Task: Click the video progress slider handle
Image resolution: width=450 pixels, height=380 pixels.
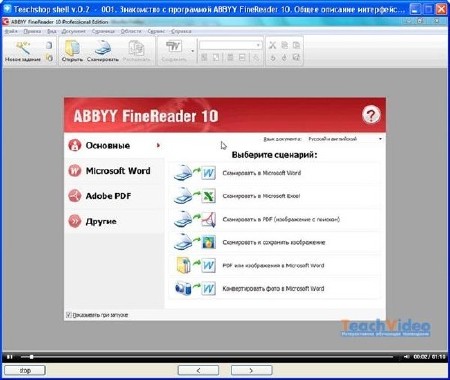Action: click(x=31, y=357)
